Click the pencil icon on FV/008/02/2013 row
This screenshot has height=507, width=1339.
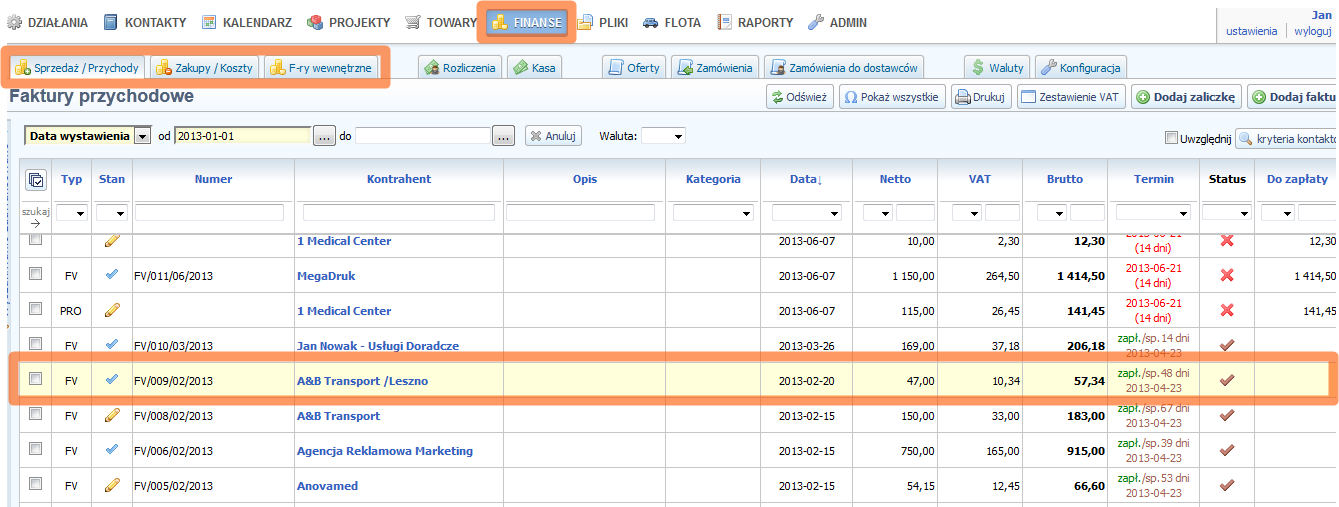pos(112,415)
